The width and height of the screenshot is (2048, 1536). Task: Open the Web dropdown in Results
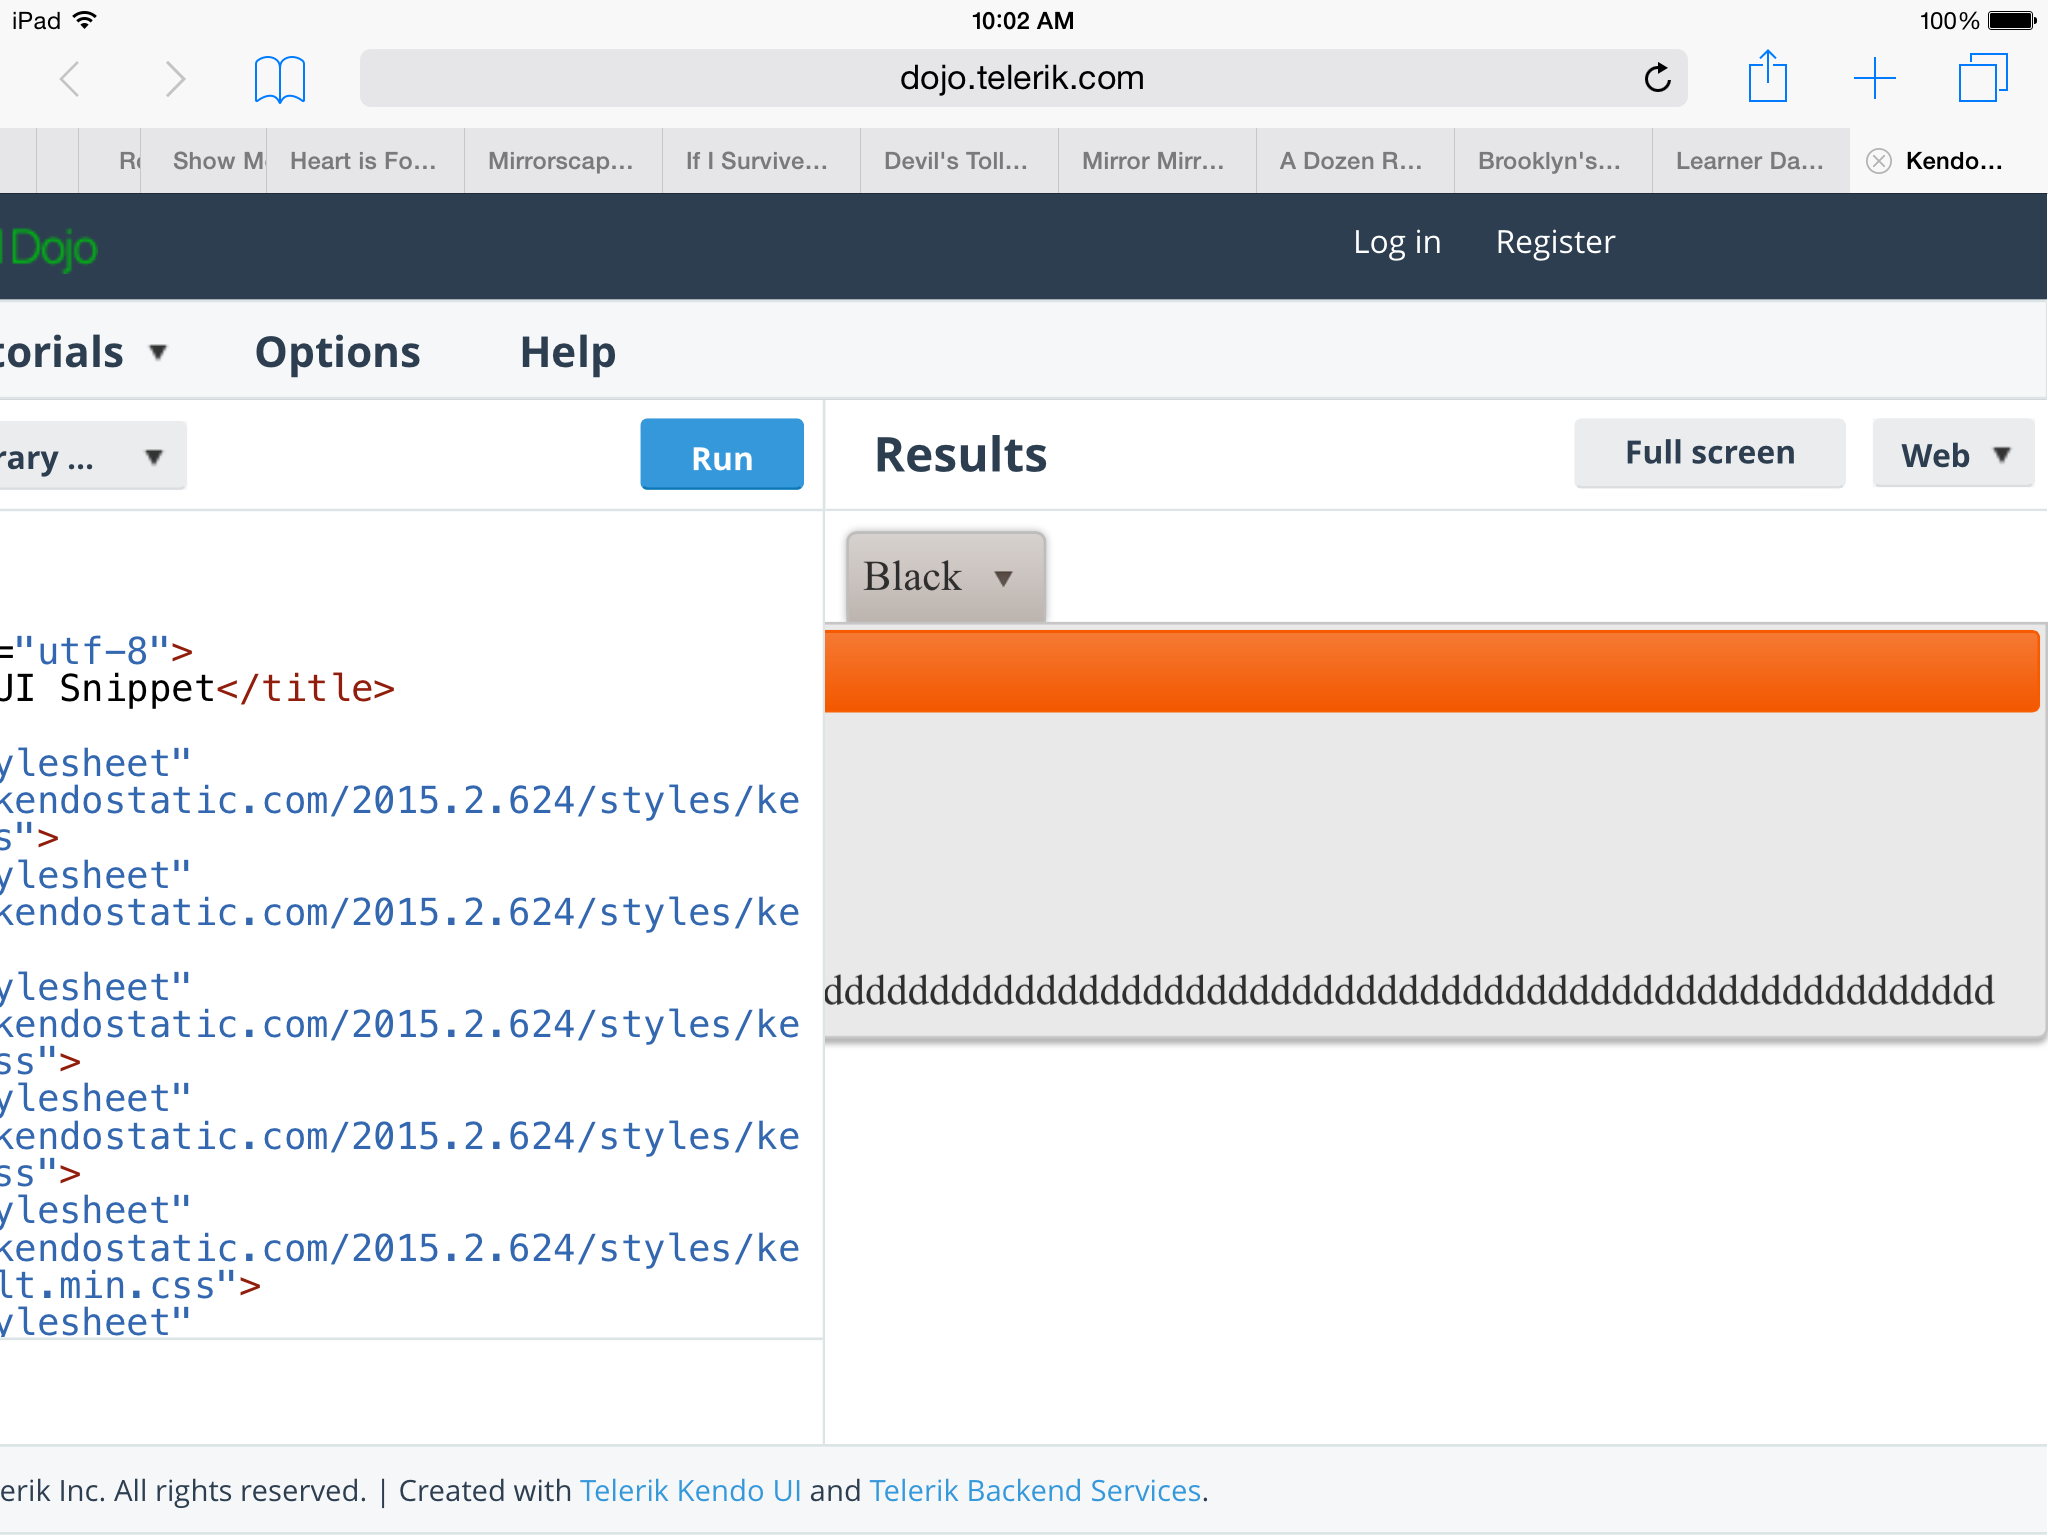click(1953, 455)
